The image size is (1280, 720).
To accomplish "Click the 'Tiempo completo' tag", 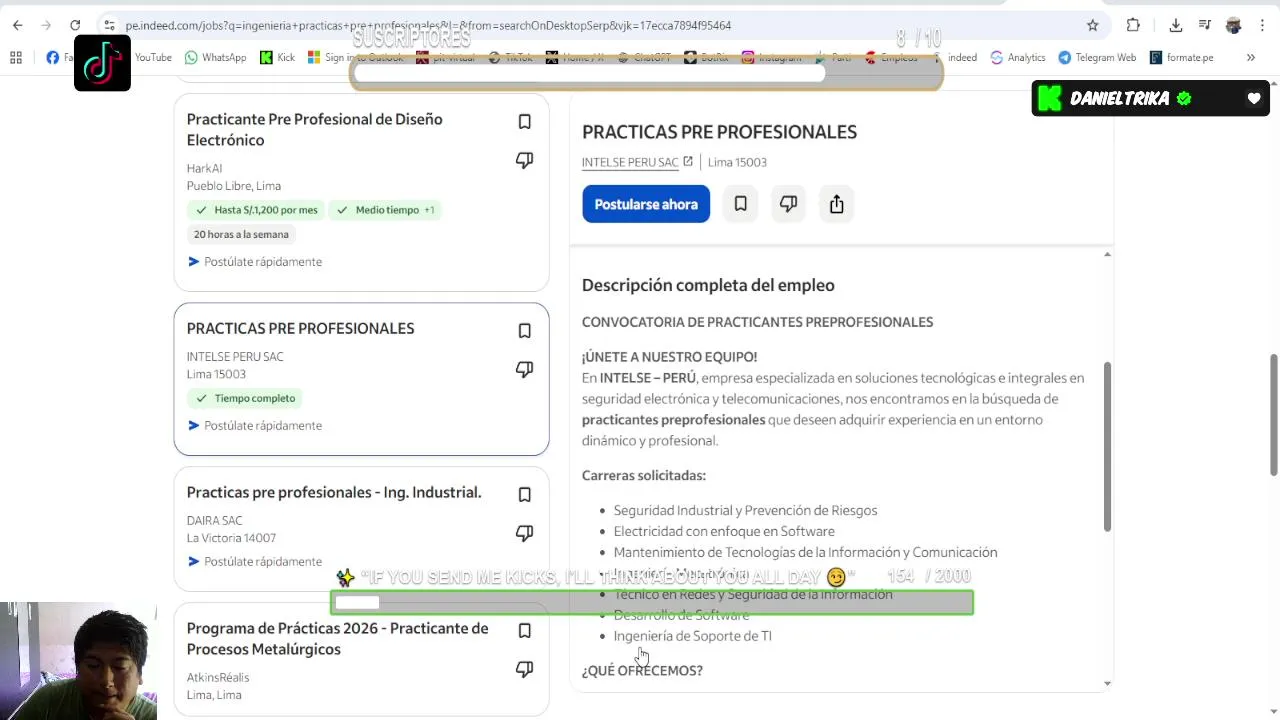I will [245, 398].
